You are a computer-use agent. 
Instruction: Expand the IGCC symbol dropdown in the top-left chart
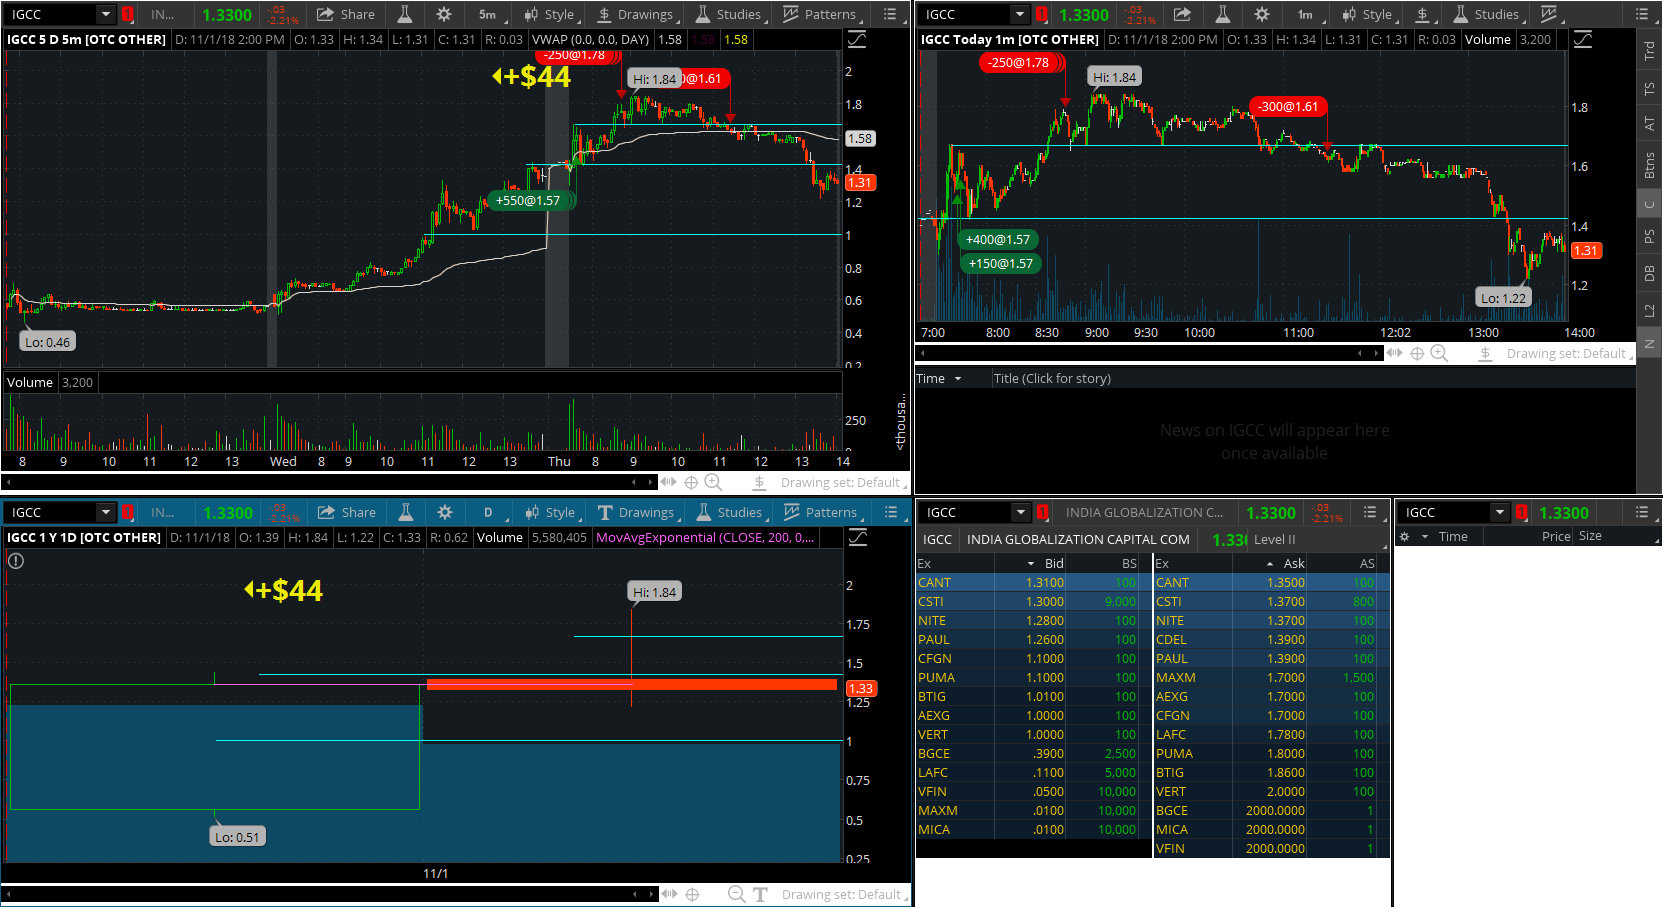coord(105,15)
